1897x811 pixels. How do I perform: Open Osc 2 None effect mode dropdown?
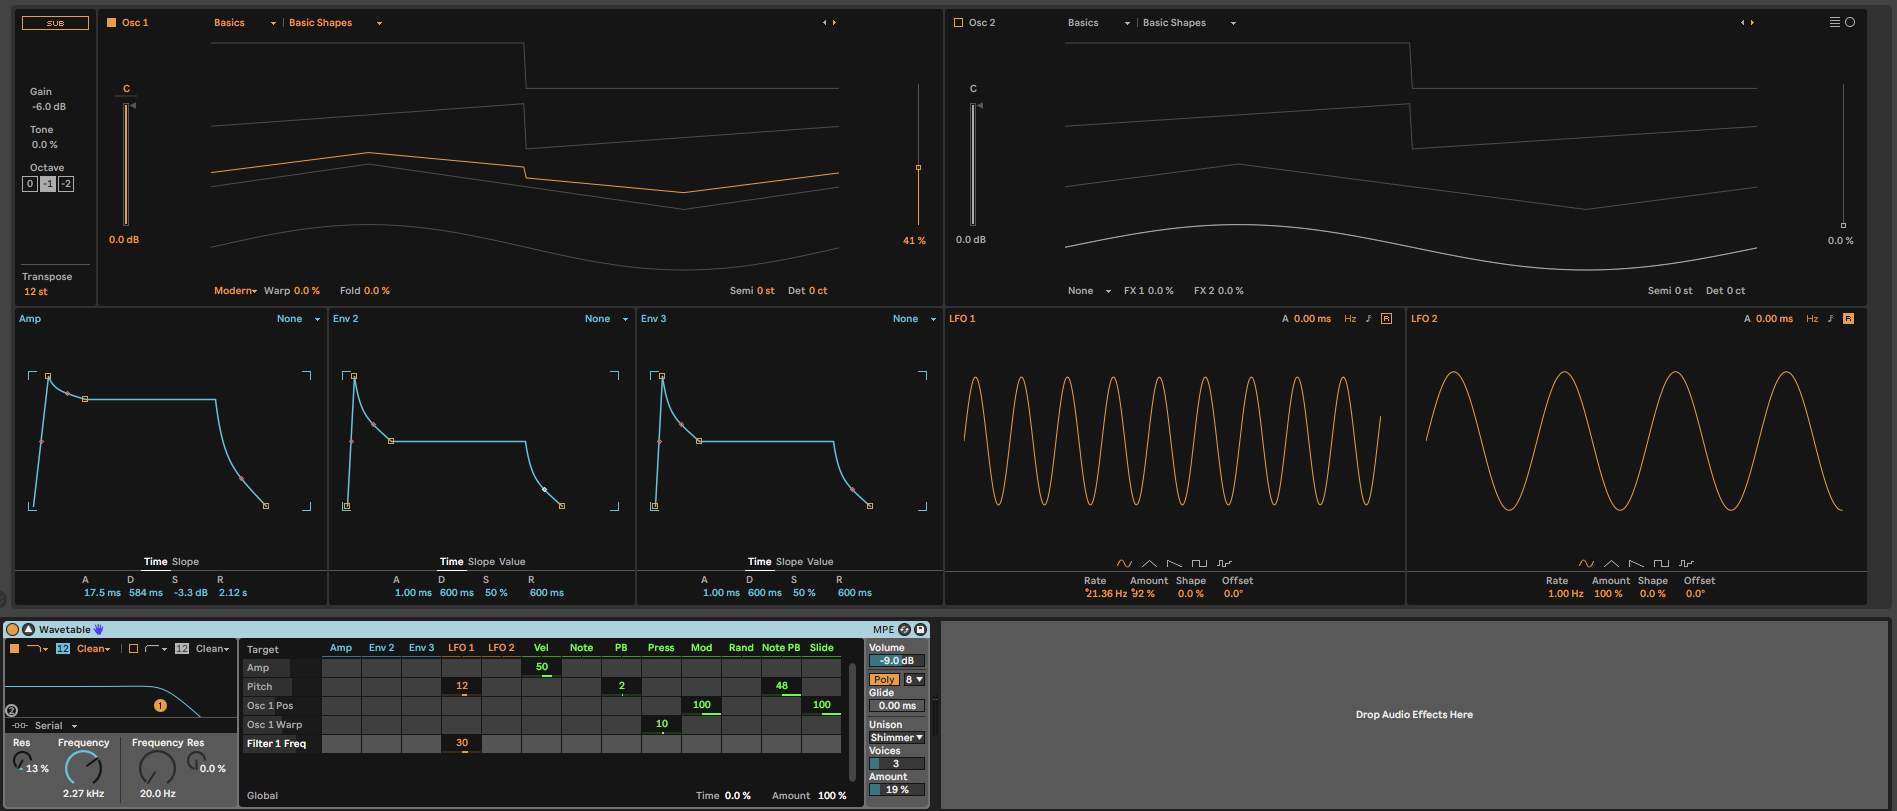(1089, 291)
